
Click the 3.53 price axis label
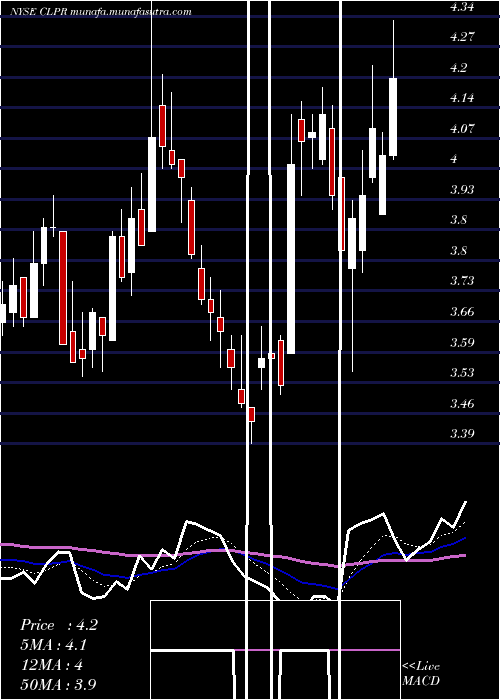pos(463,373)
